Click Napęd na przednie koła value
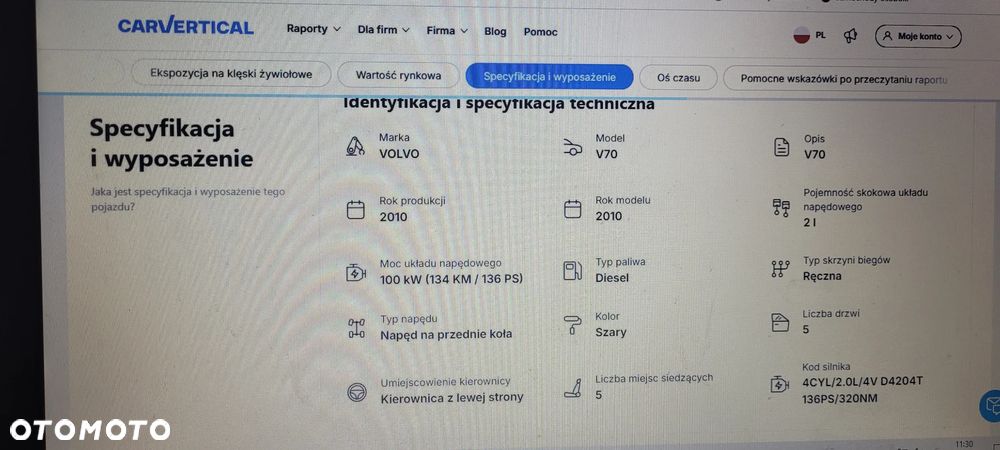The image size is (1000, 450). (446, 335)
